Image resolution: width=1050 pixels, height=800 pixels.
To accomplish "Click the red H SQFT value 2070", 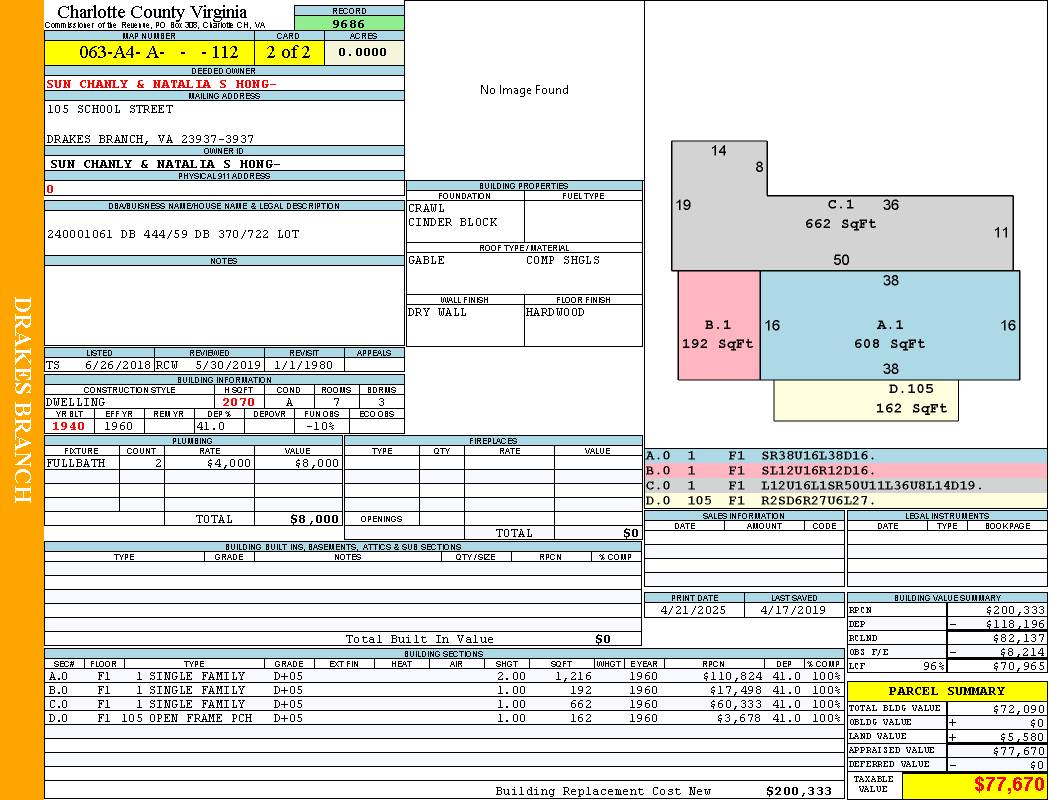I will pyautogui.click(x=238, y=402).
